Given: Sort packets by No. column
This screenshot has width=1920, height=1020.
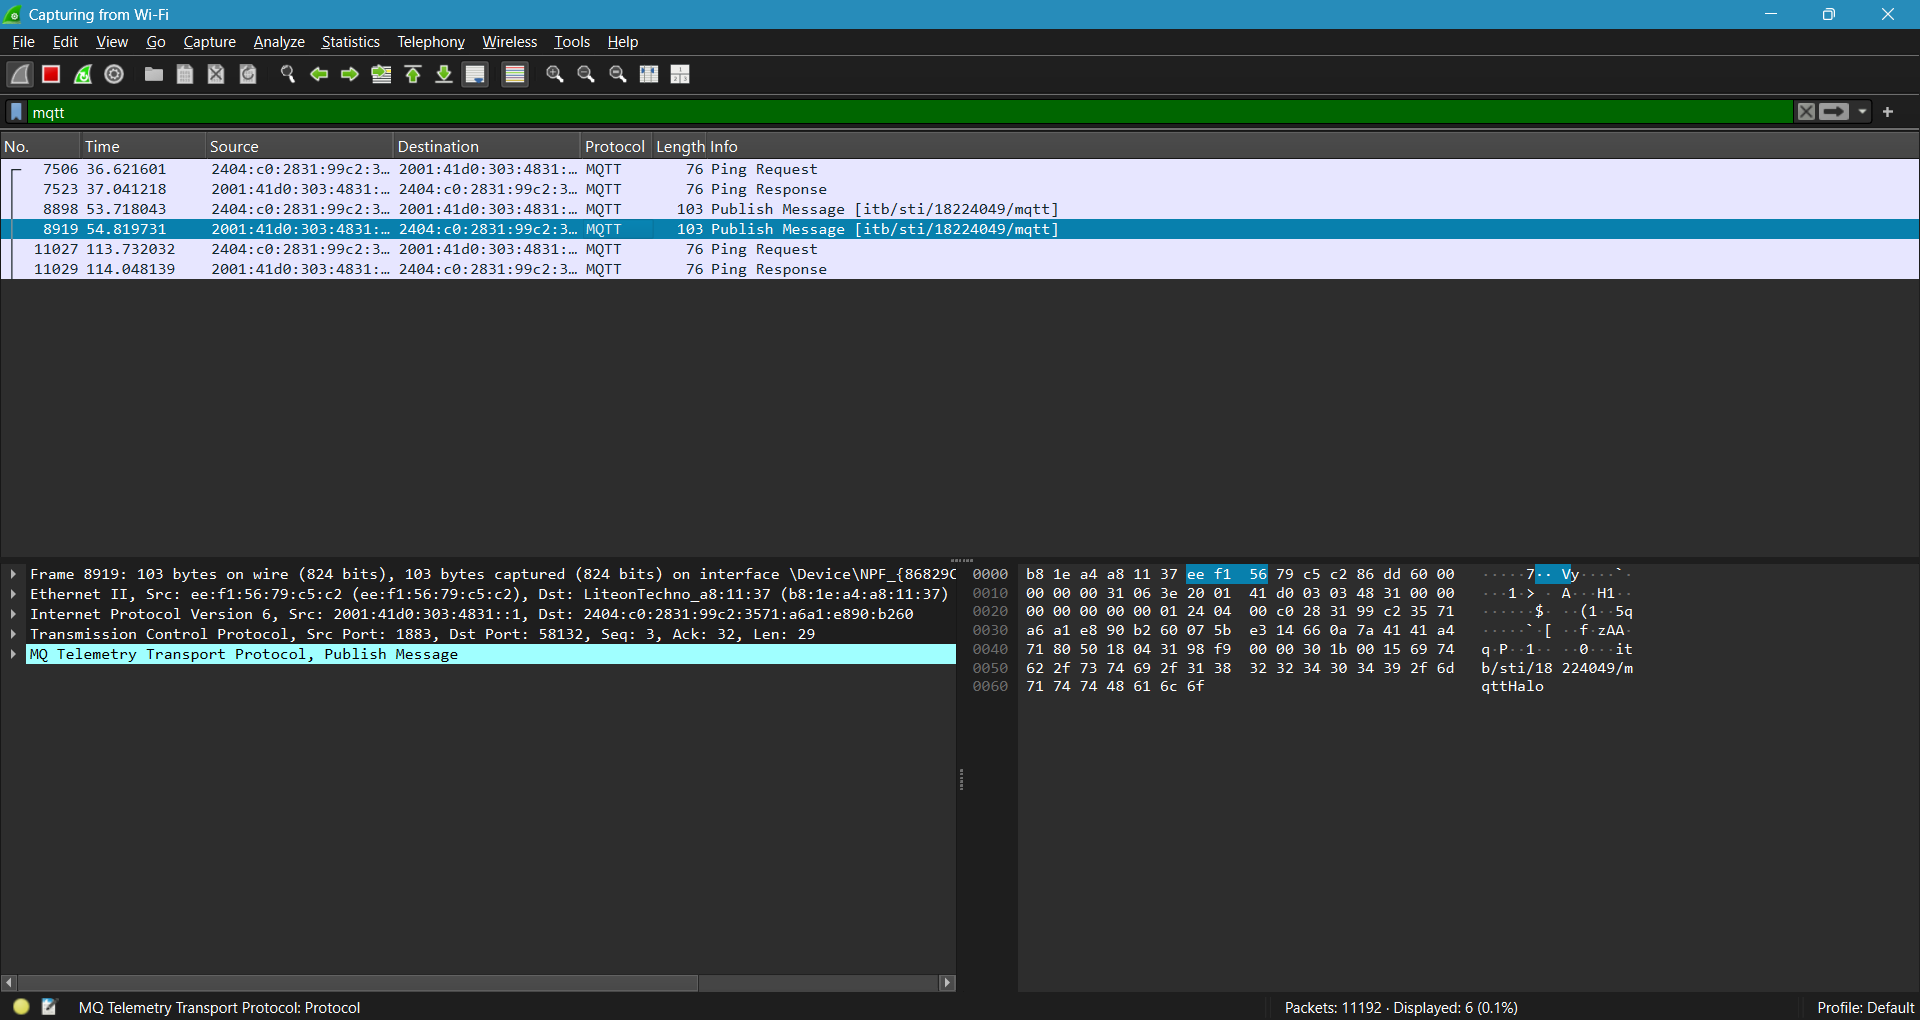Looking at the screenshot, I should click(x=40, y=146).
